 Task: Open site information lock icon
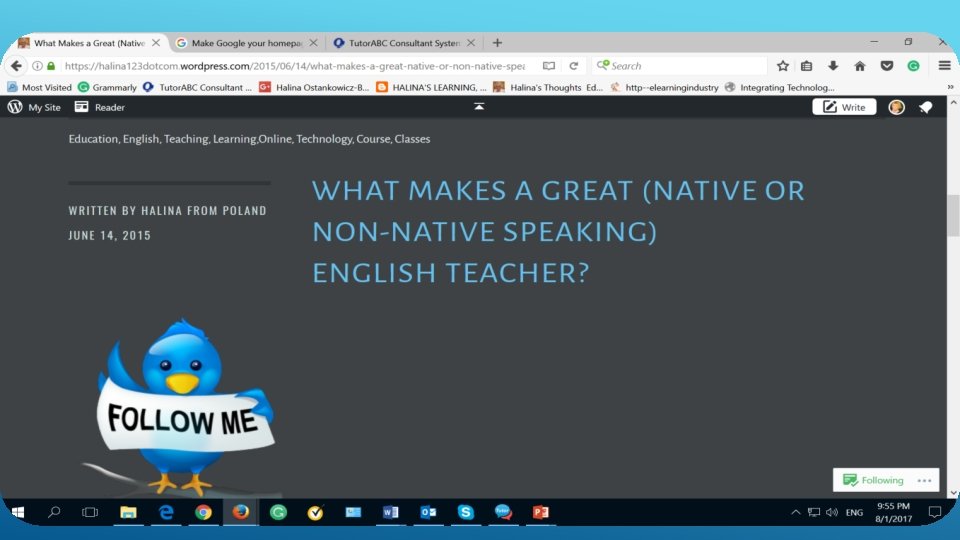tap(51, 66)
